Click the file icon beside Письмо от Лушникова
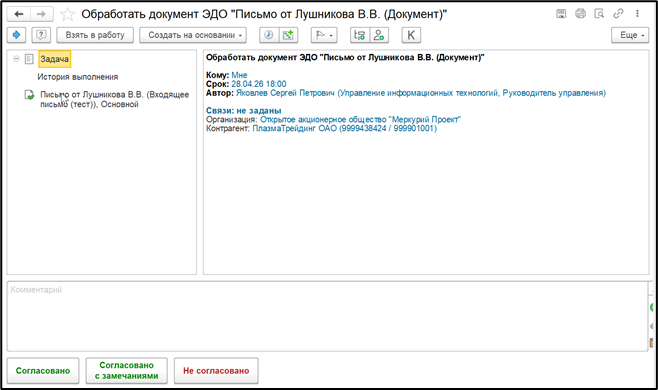The width and height of the screenshot is (658, 390). point(29,95)
